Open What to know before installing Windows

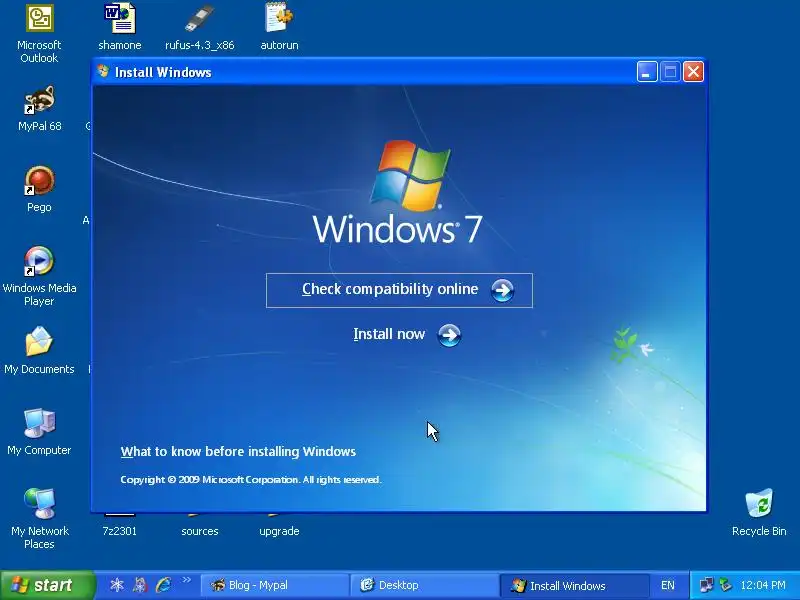coord(238,452)
